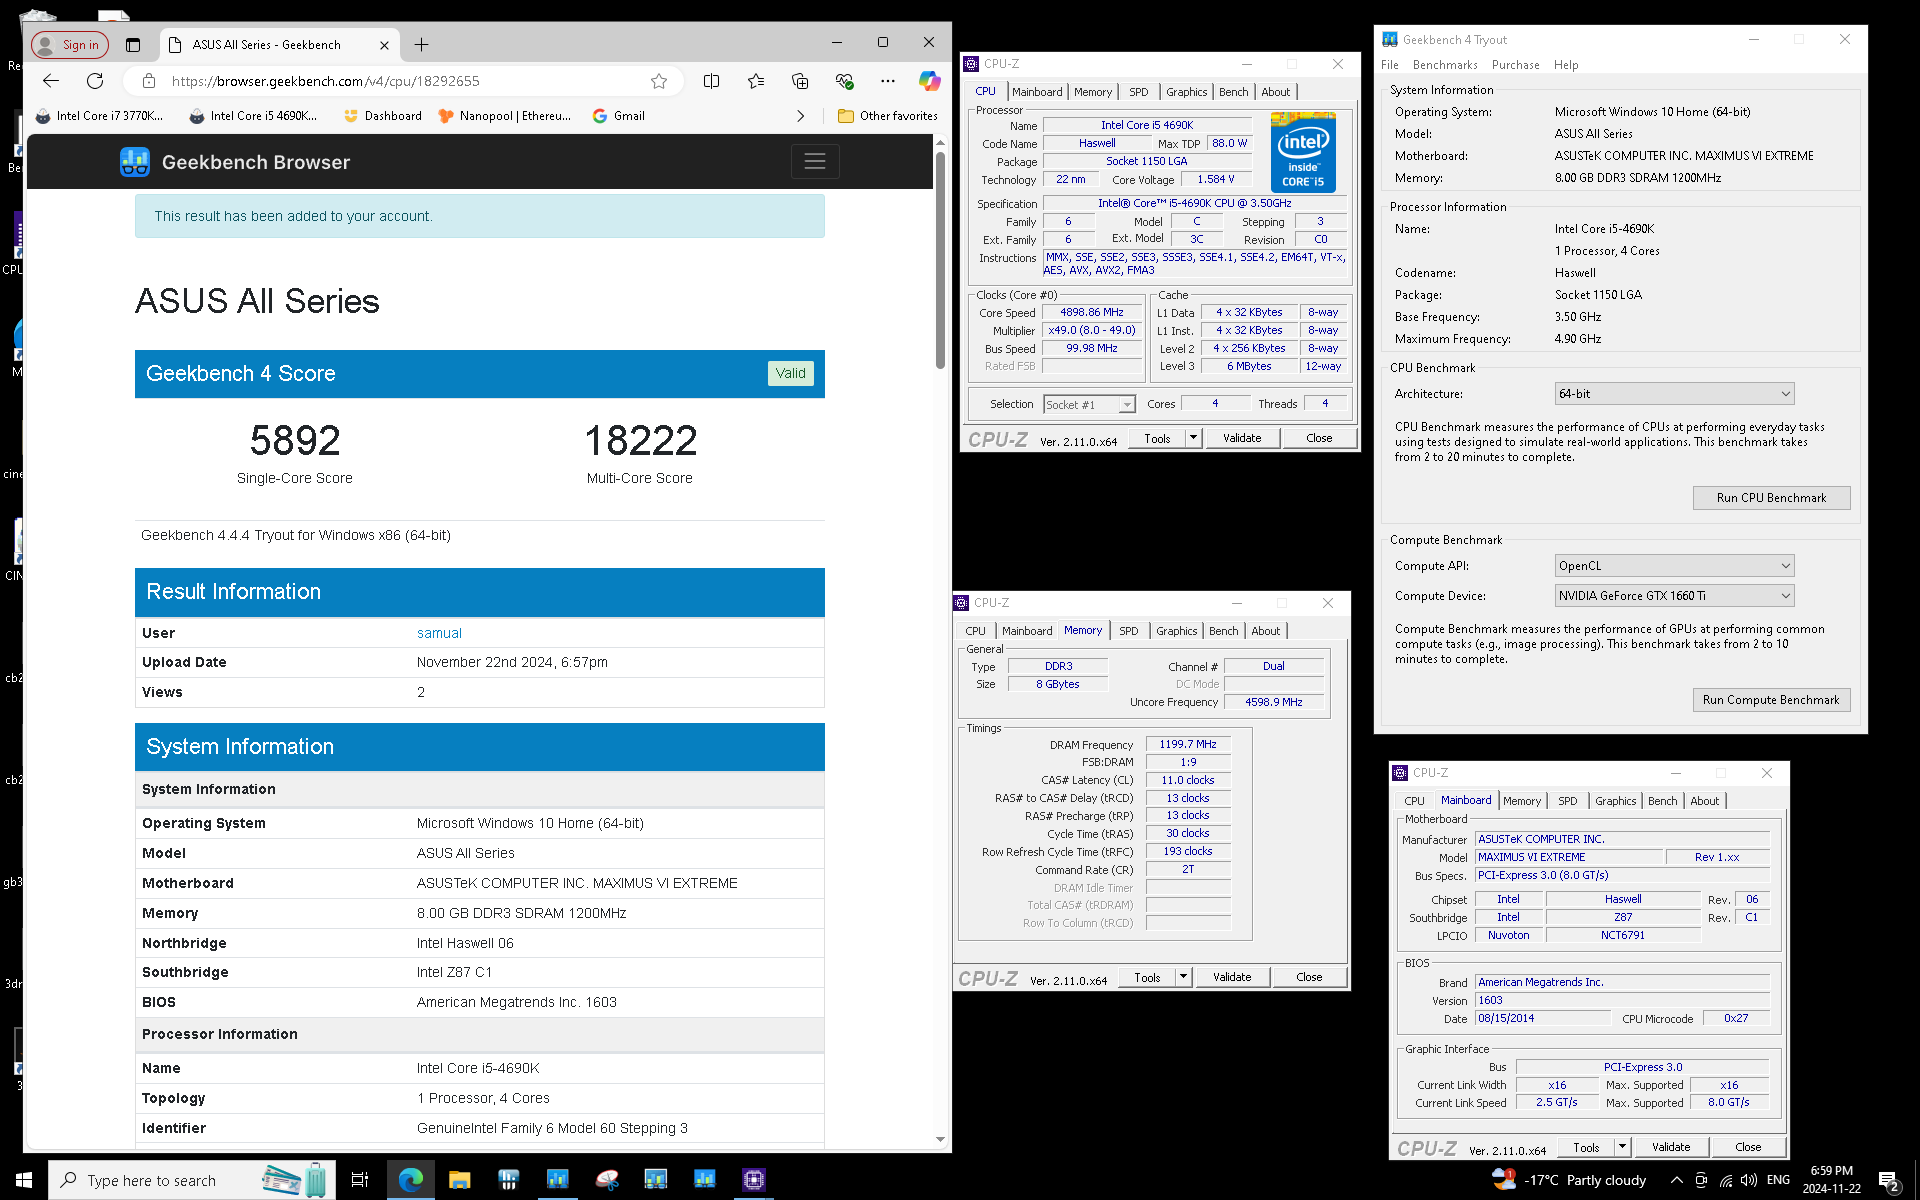Open weather widget -17°C Partly cloudy
Viewport: 1920px width, 1200px height.
point(1568,1180)
